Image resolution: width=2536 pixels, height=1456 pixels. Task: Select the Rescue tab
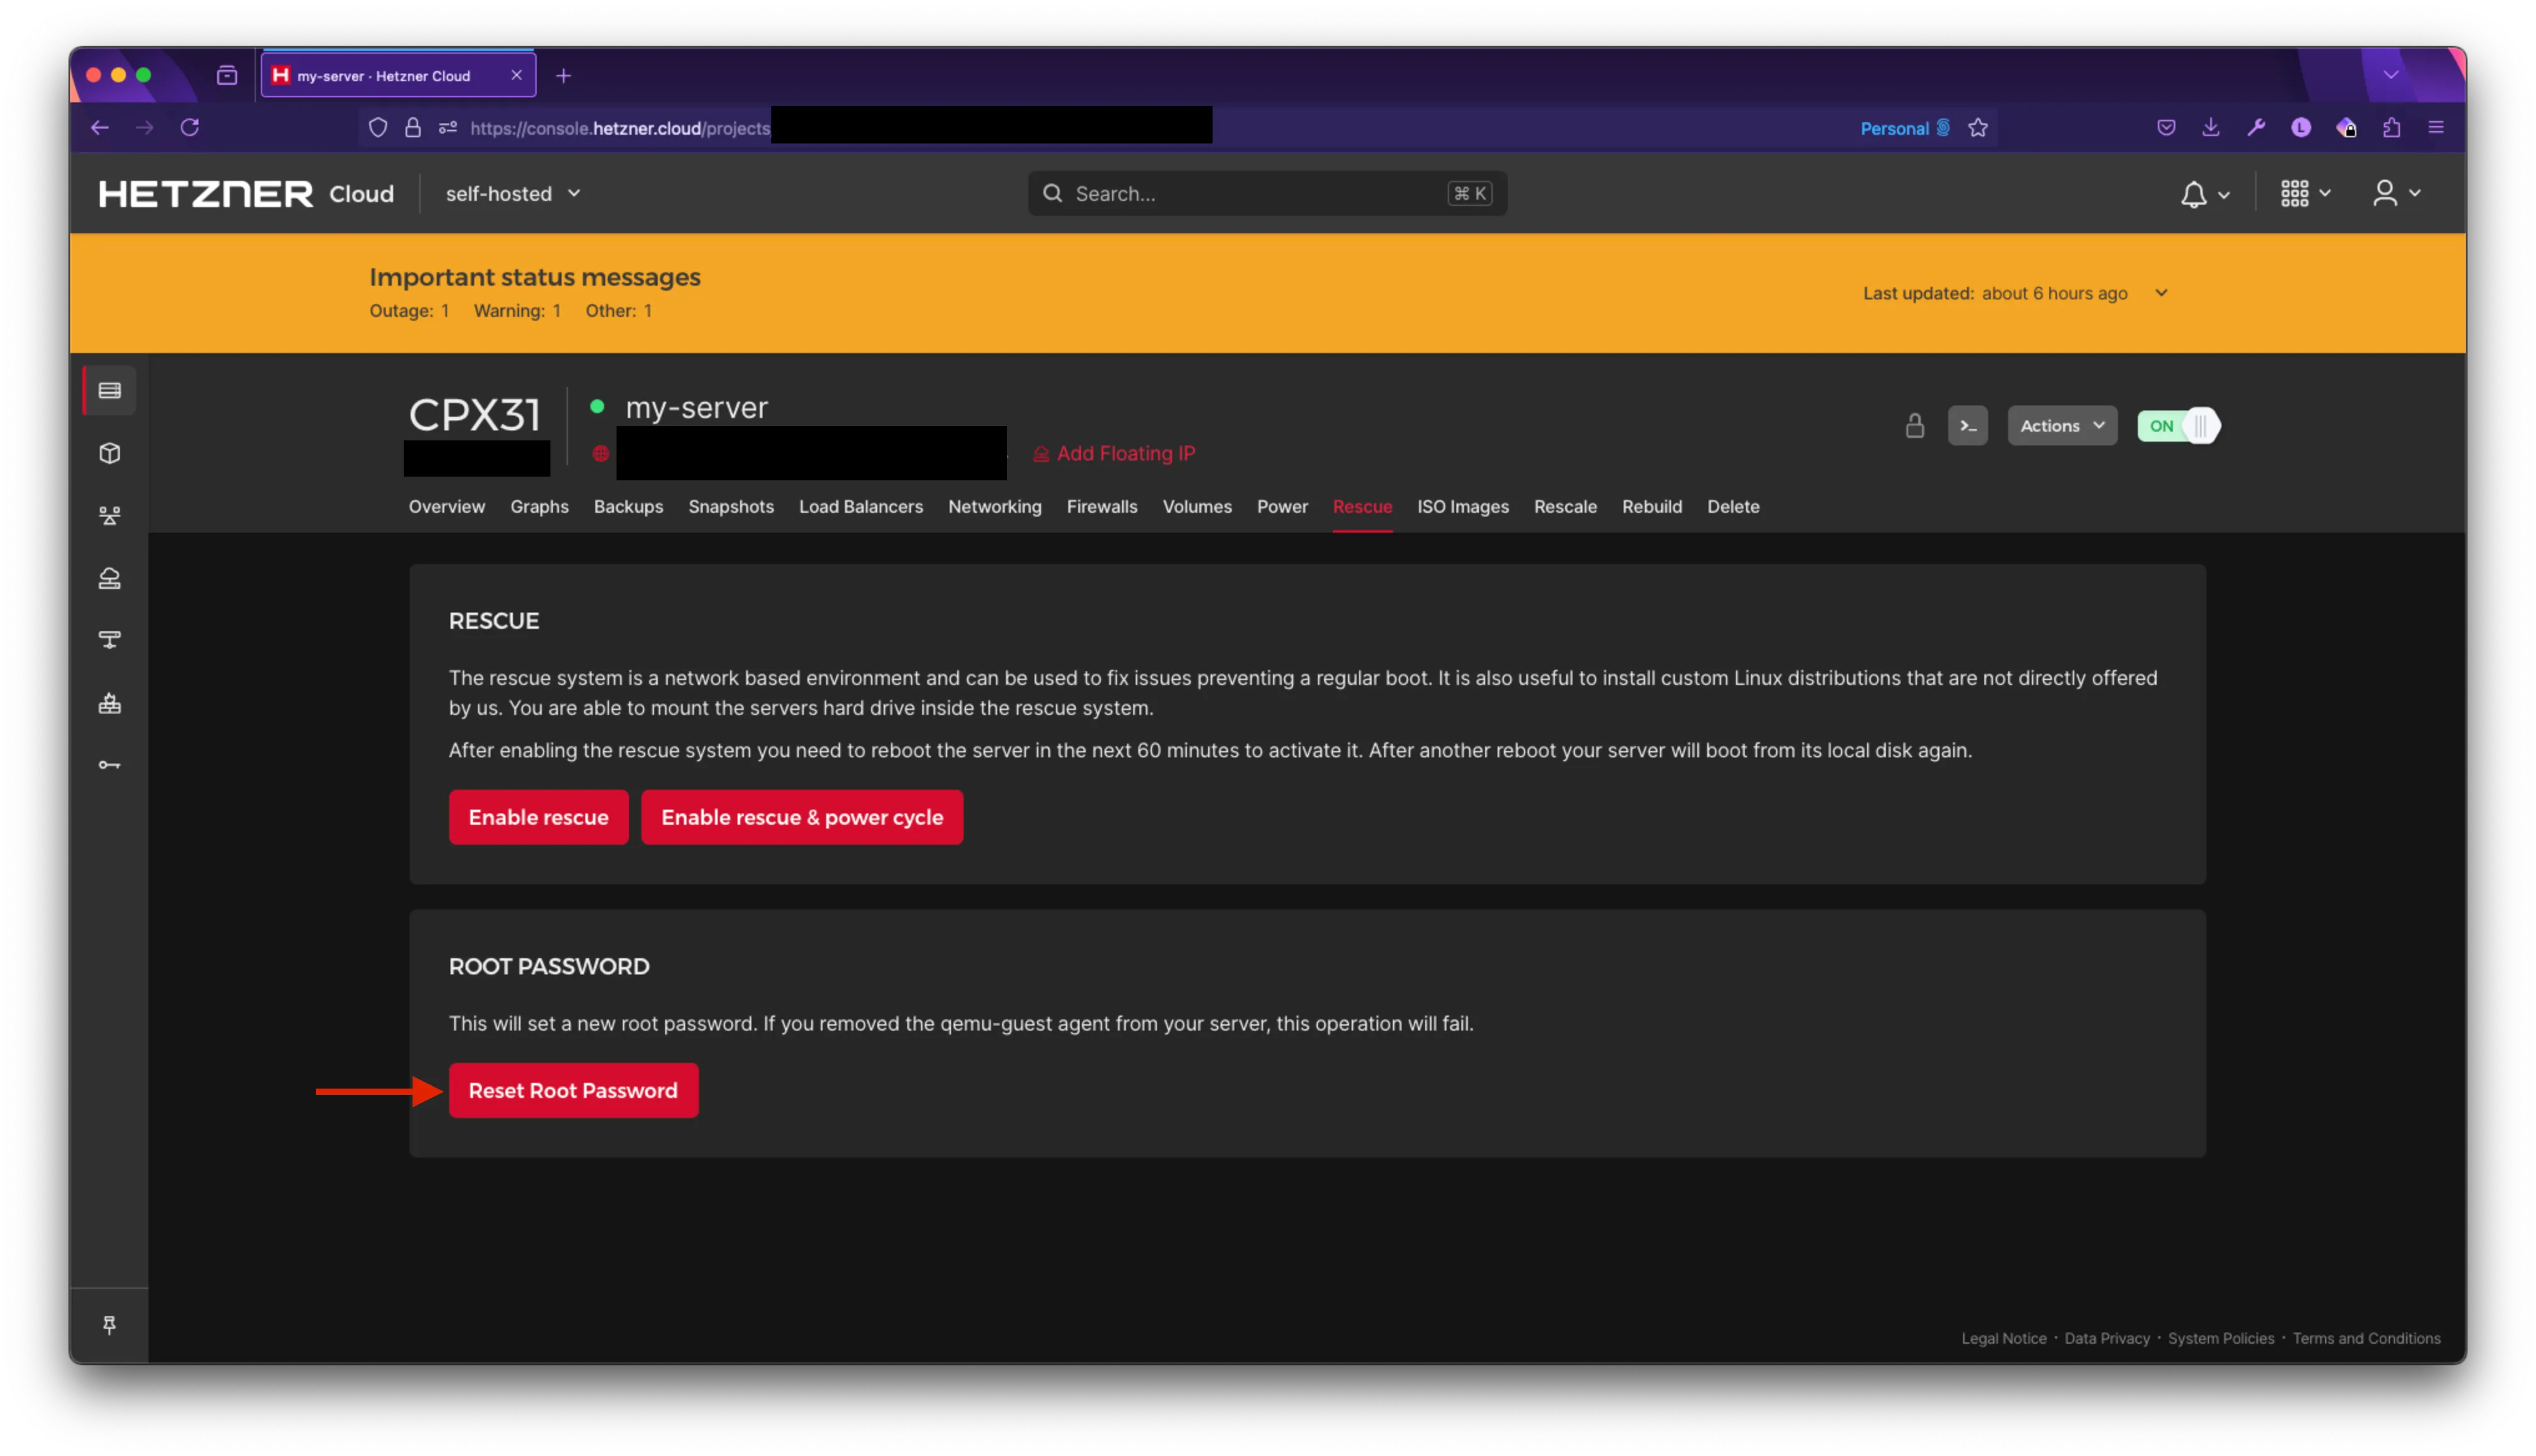[x=1362, y=507]
